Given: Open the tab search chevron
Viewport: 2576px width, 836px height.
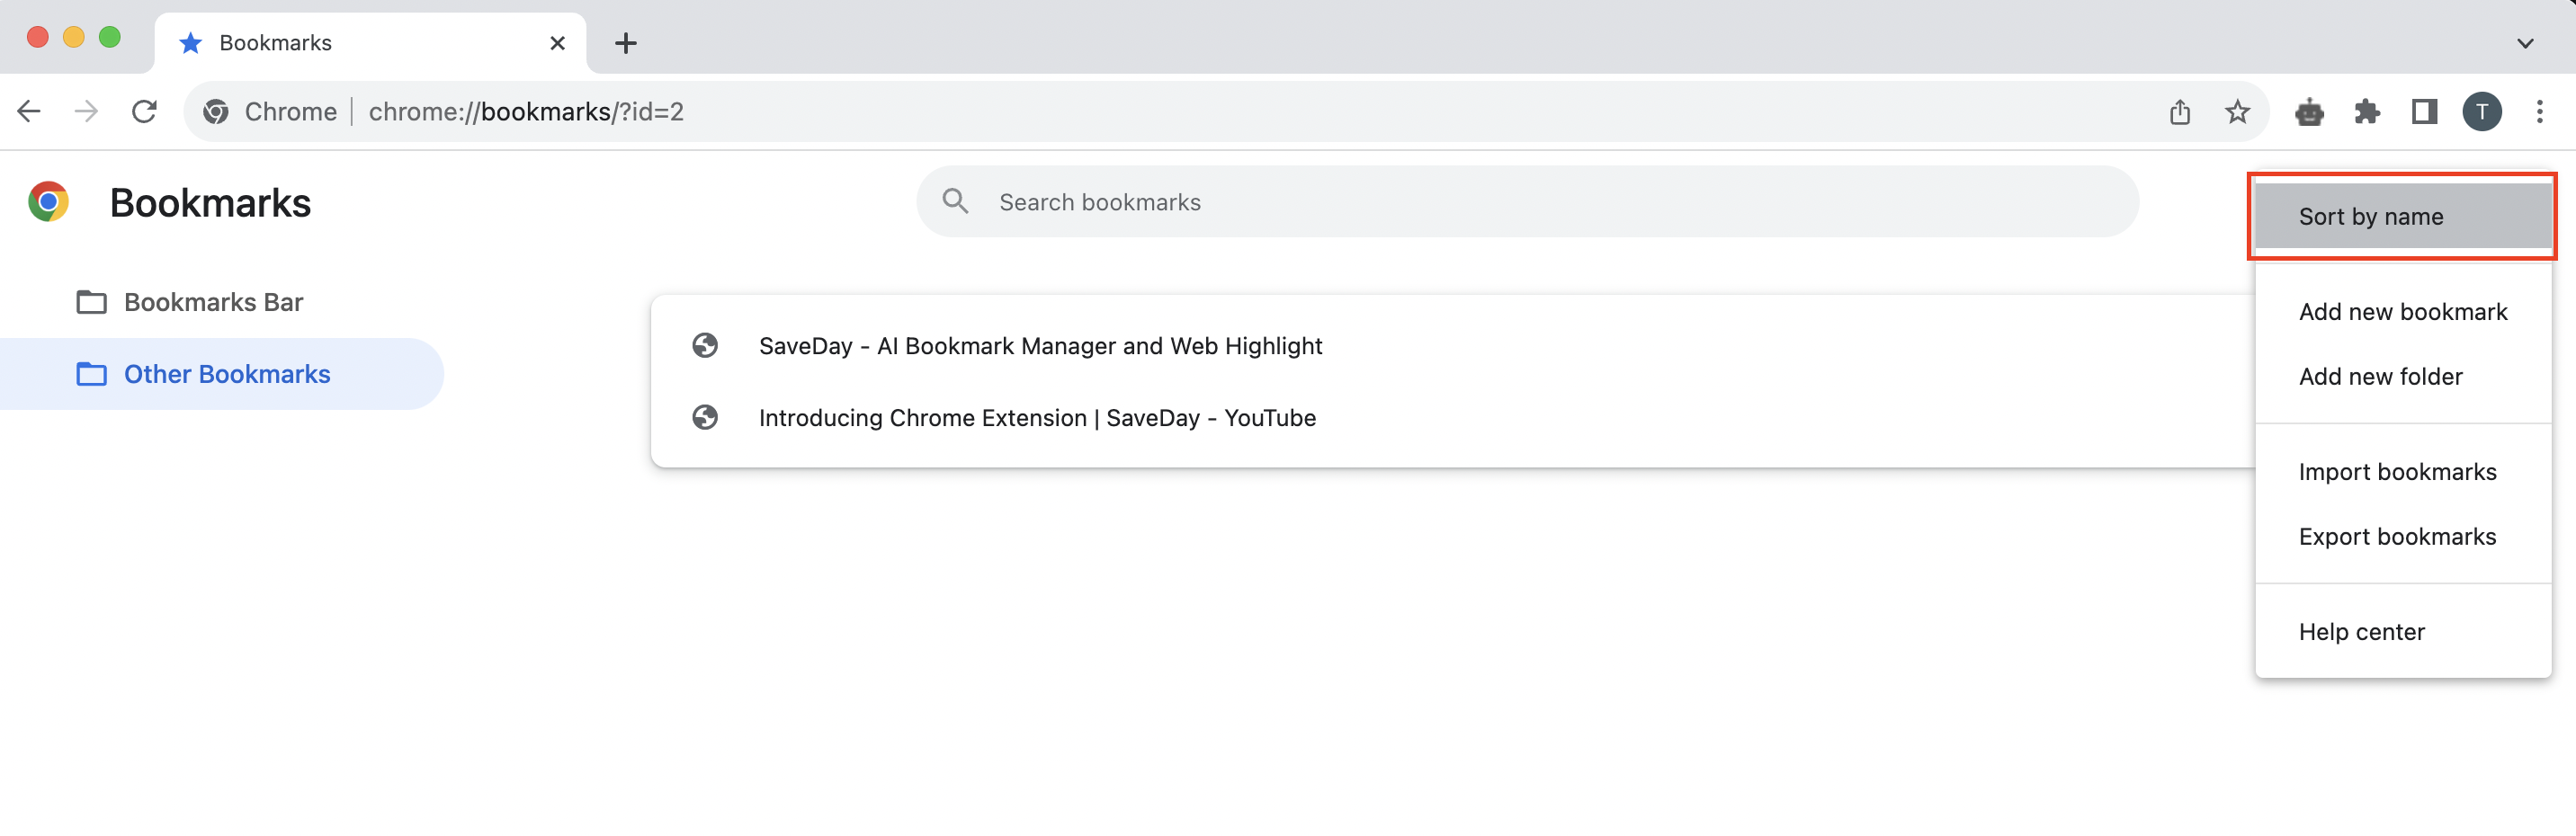Looking at the screenshot, I should [x=2525, y=43].
